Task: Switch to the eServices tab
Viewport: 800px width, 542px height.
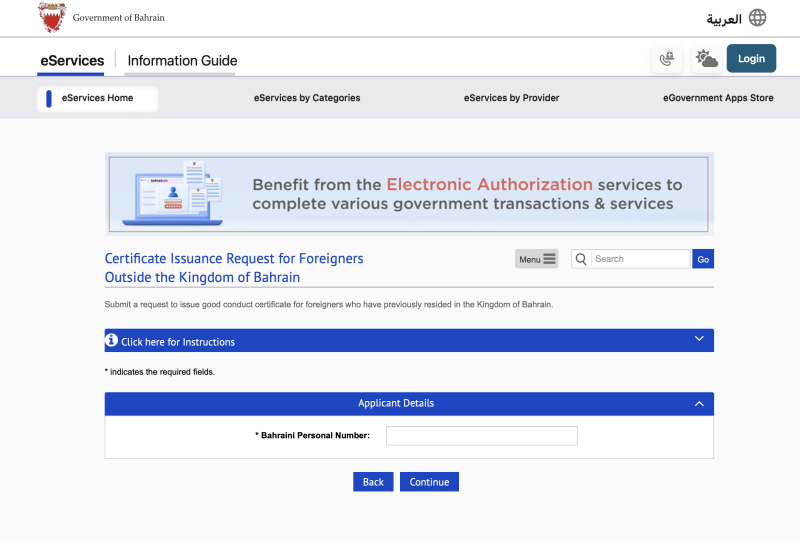Action: click(72, 61)
